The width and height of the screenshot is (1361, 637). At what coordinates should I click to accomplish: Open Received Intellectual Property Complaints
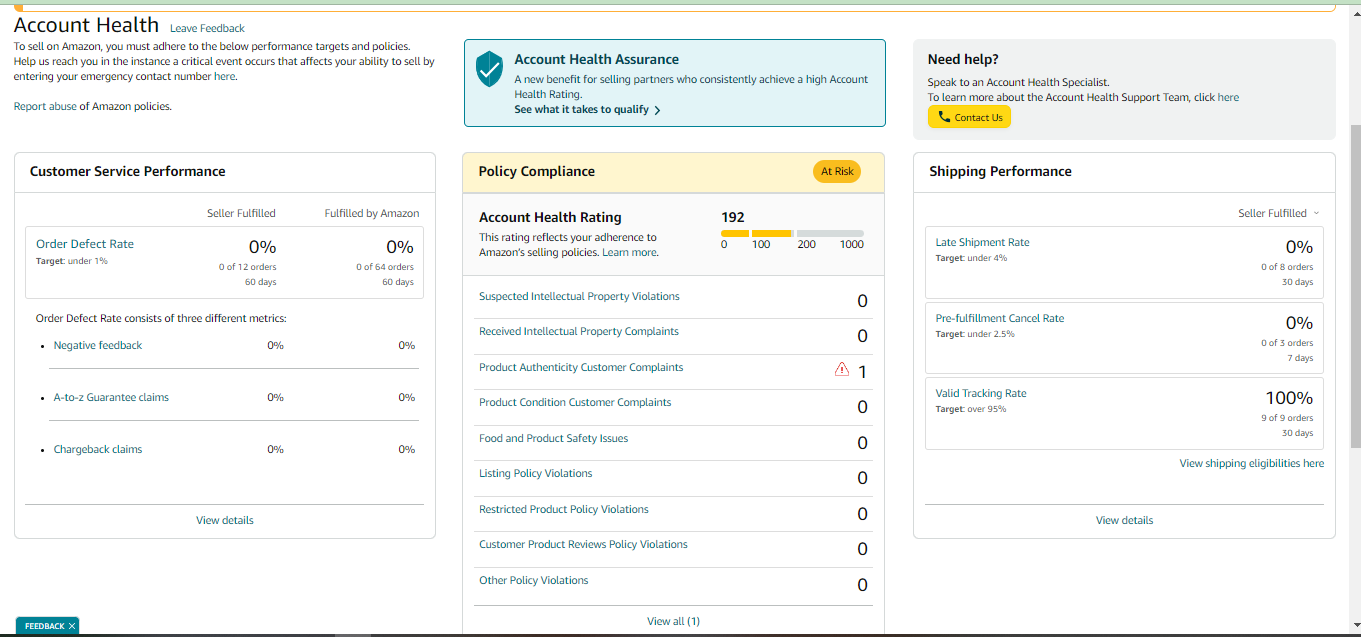pos(579,331)
